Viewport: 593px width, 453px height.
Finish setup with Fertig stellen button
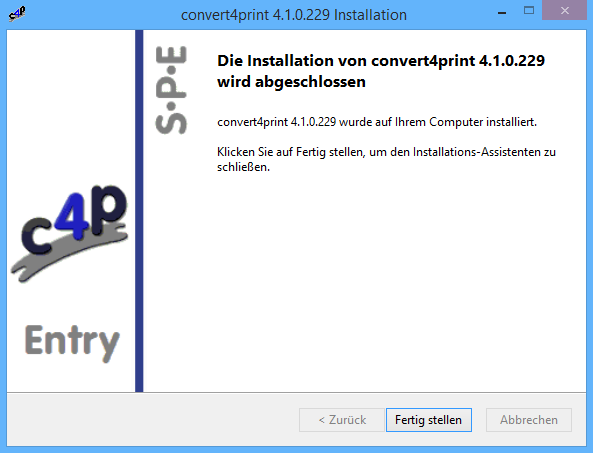point(428,420)
